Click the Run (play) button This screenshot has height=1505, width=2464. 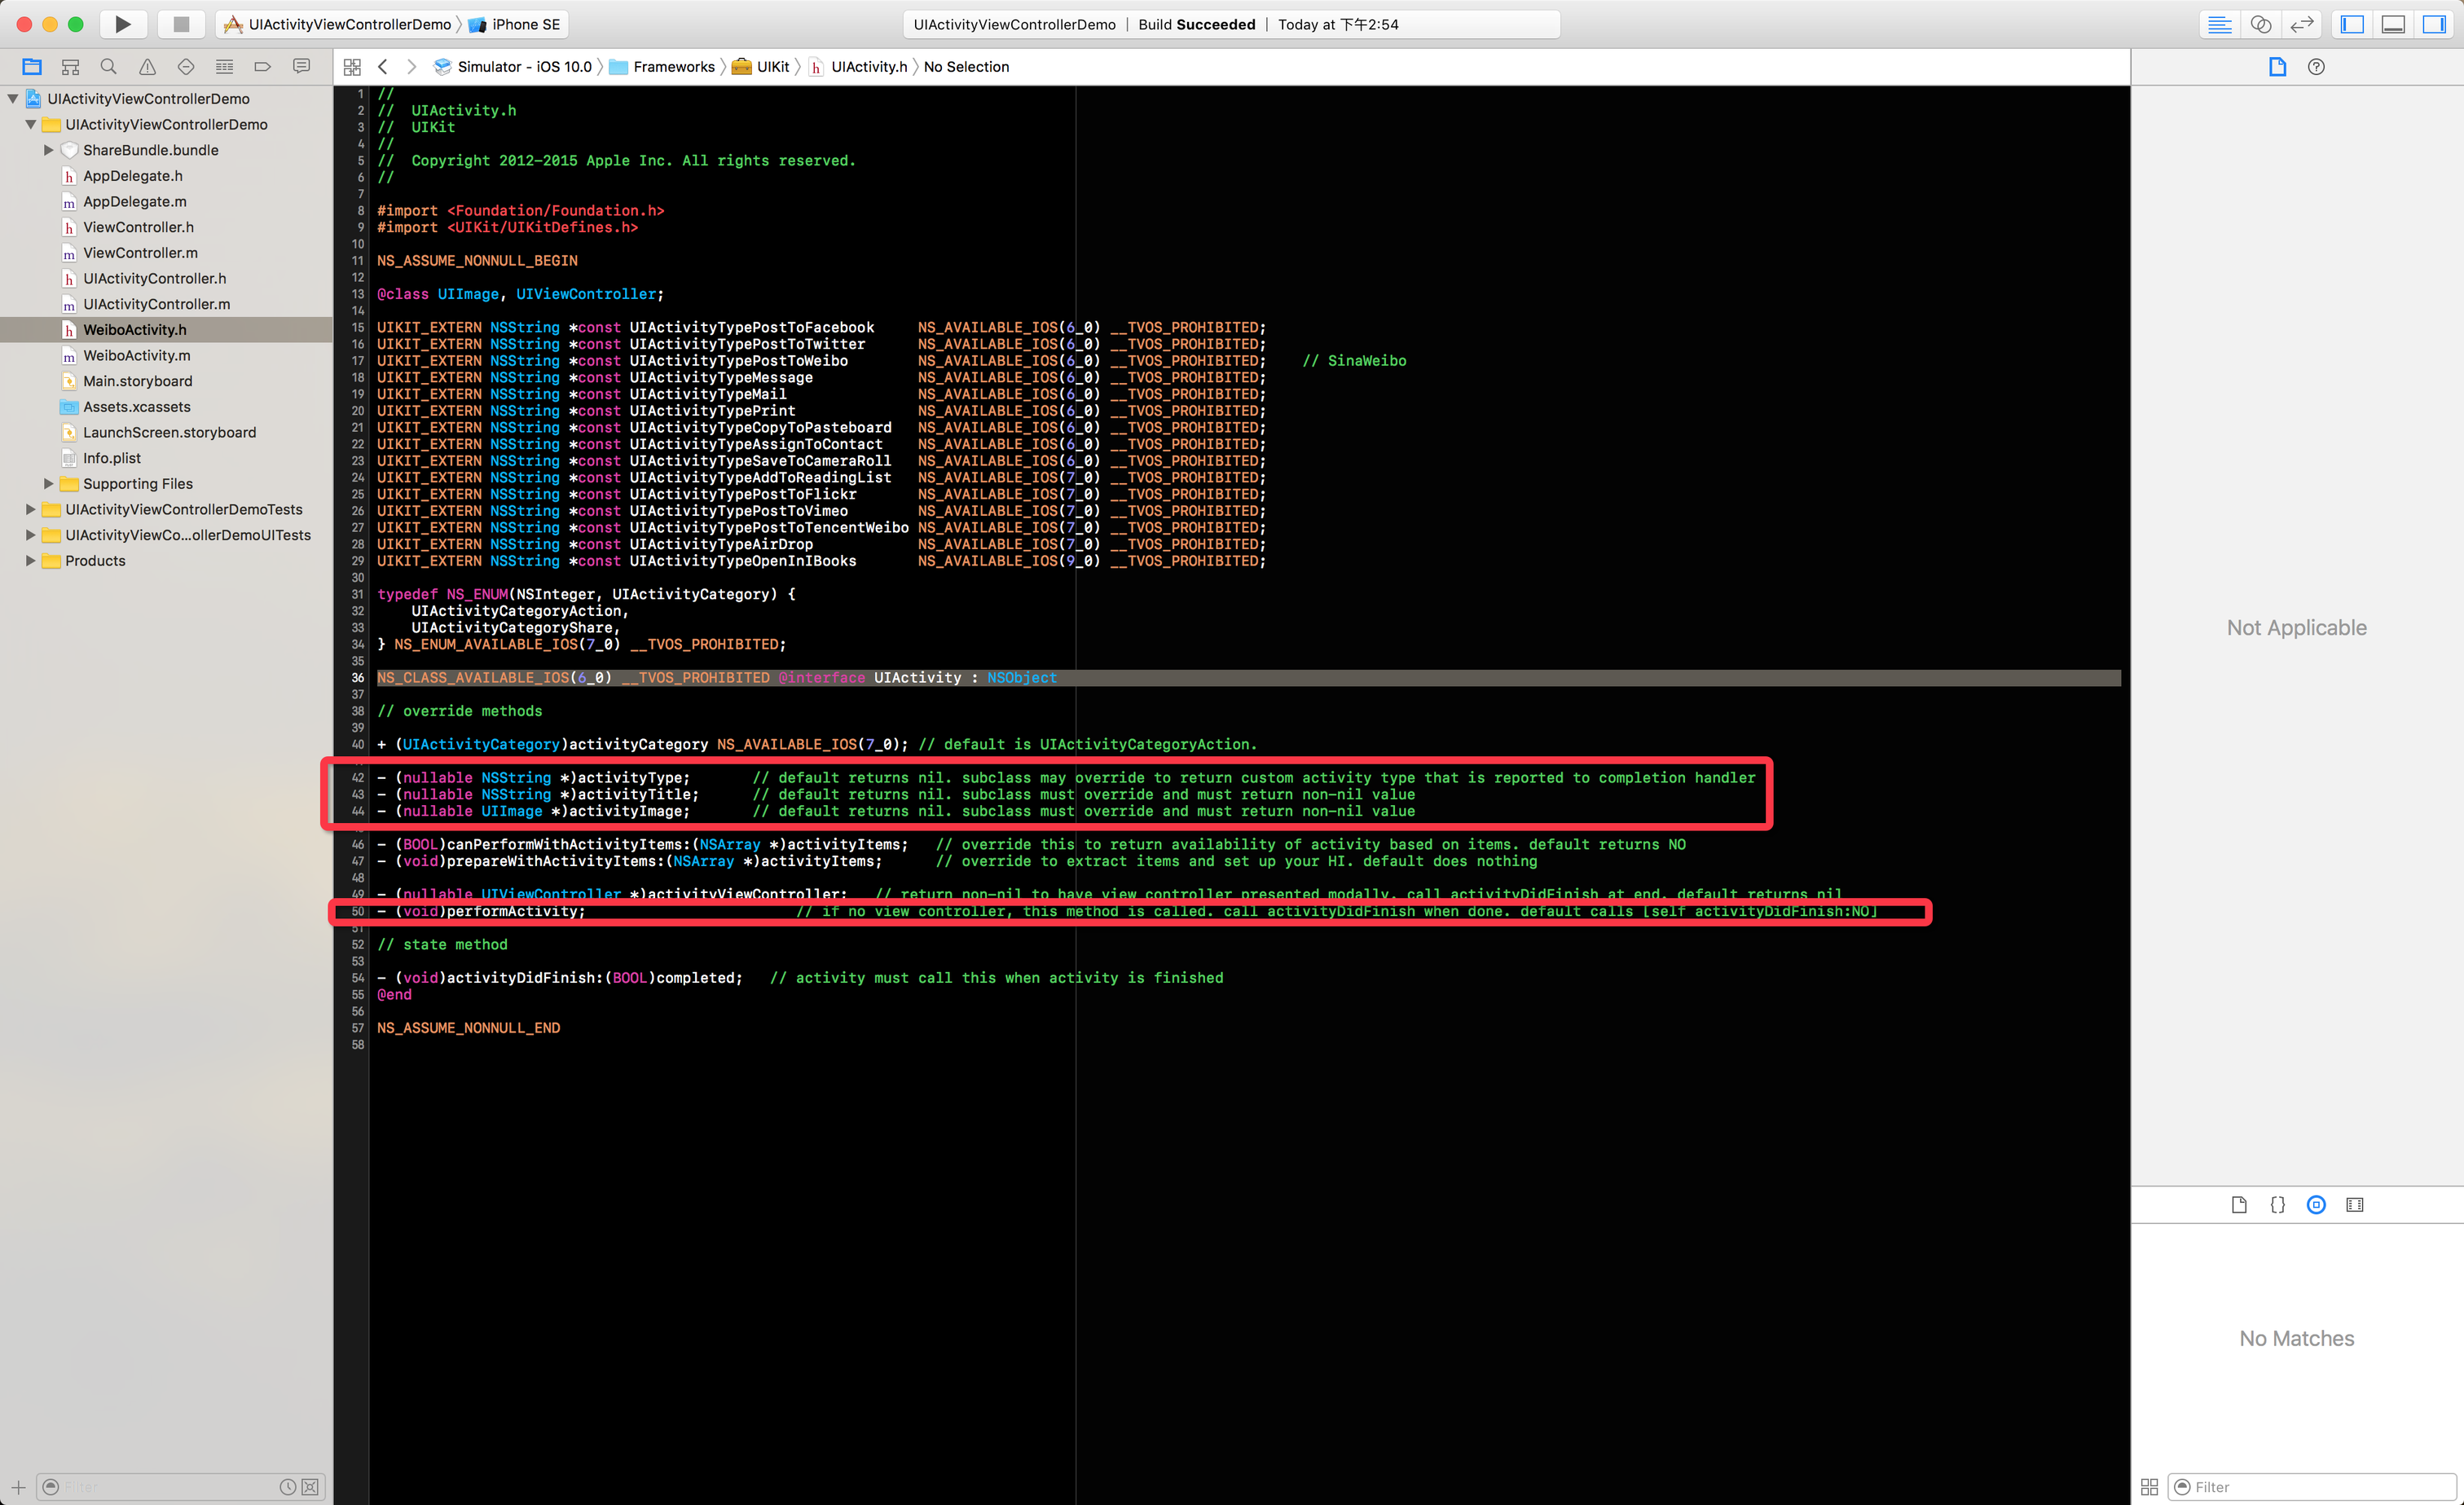(122, 24)
